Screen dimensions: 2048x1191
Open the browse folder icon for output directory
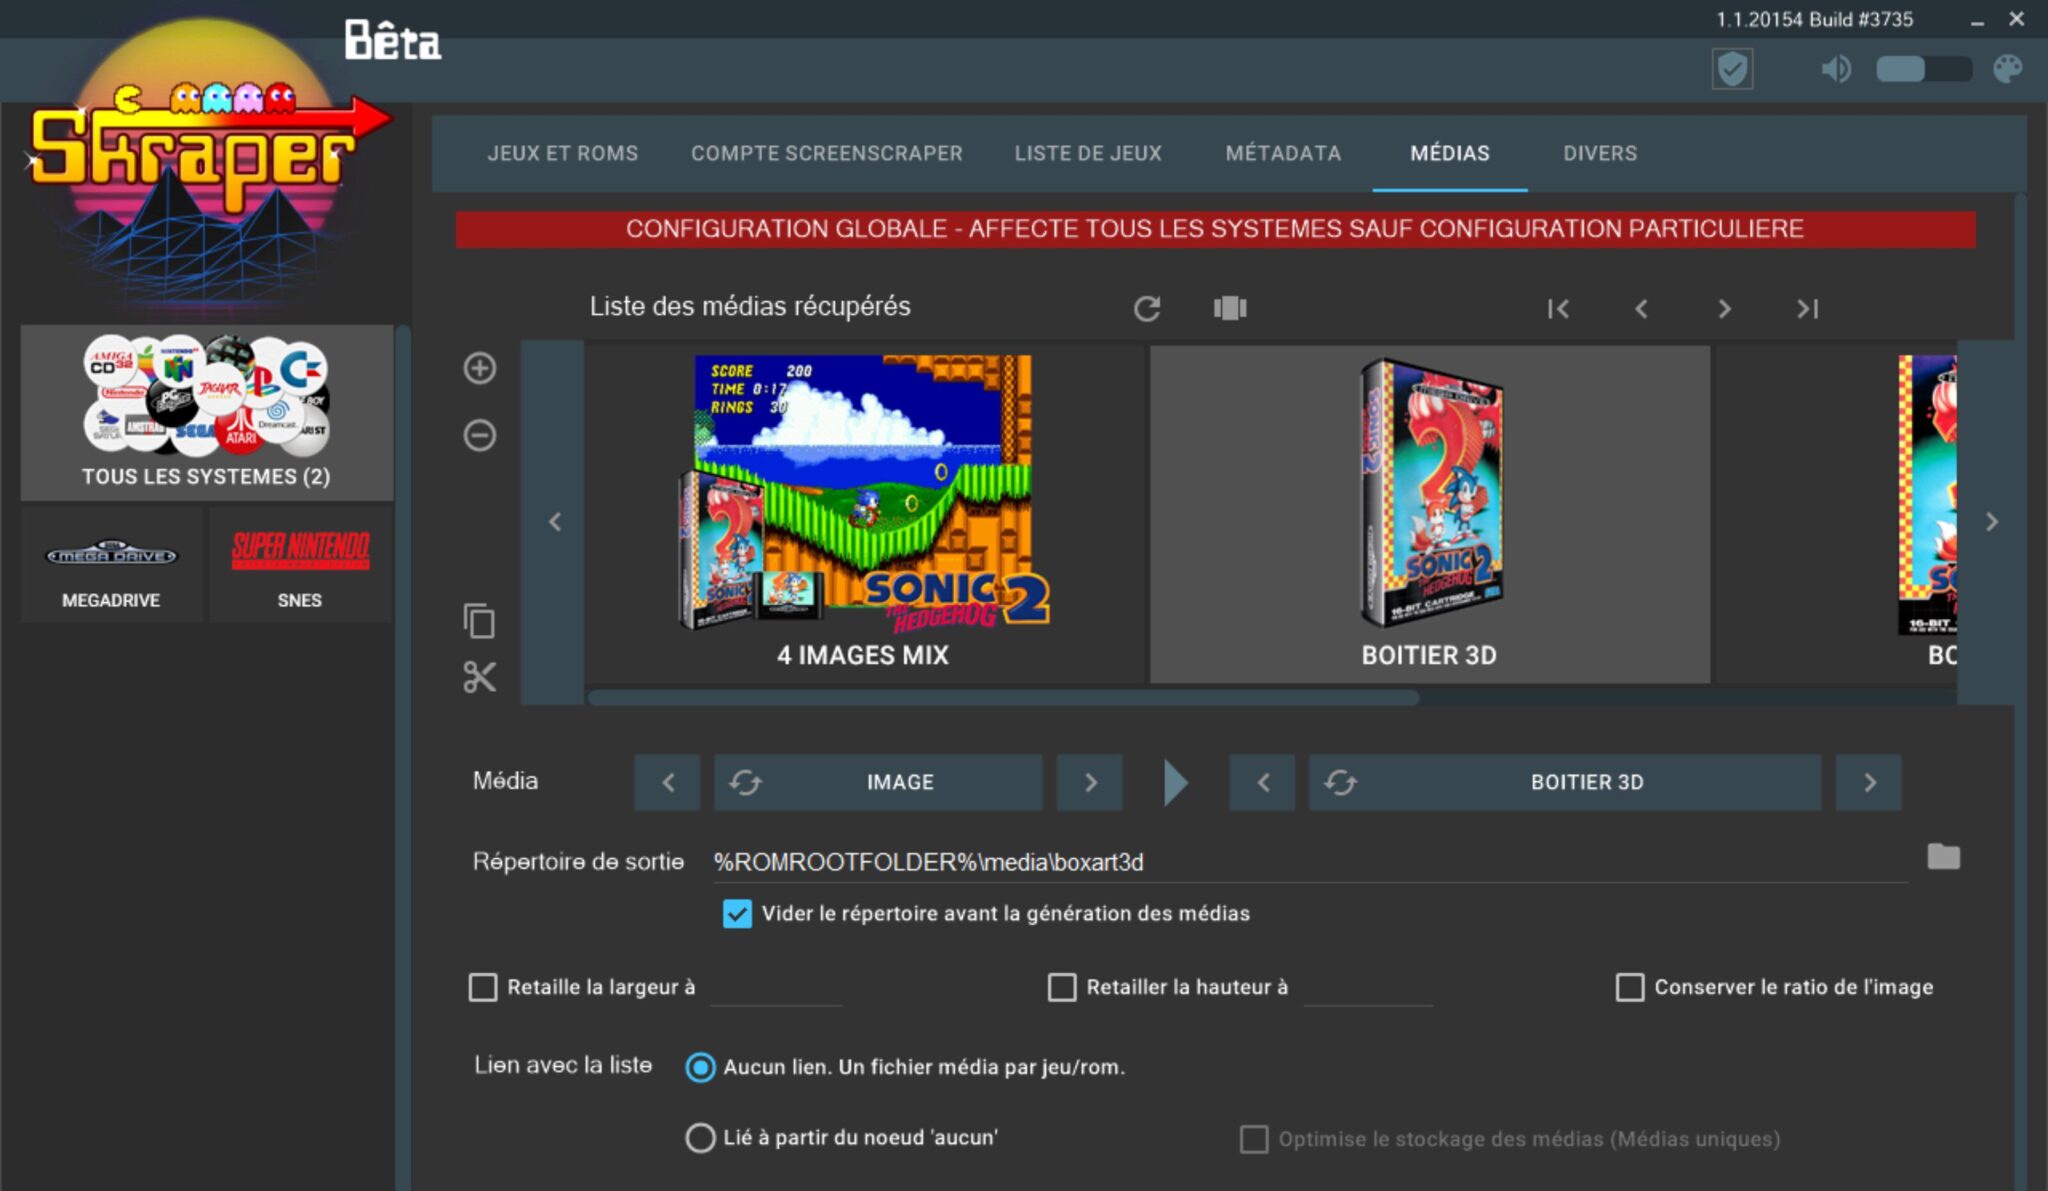(1941, 857)
